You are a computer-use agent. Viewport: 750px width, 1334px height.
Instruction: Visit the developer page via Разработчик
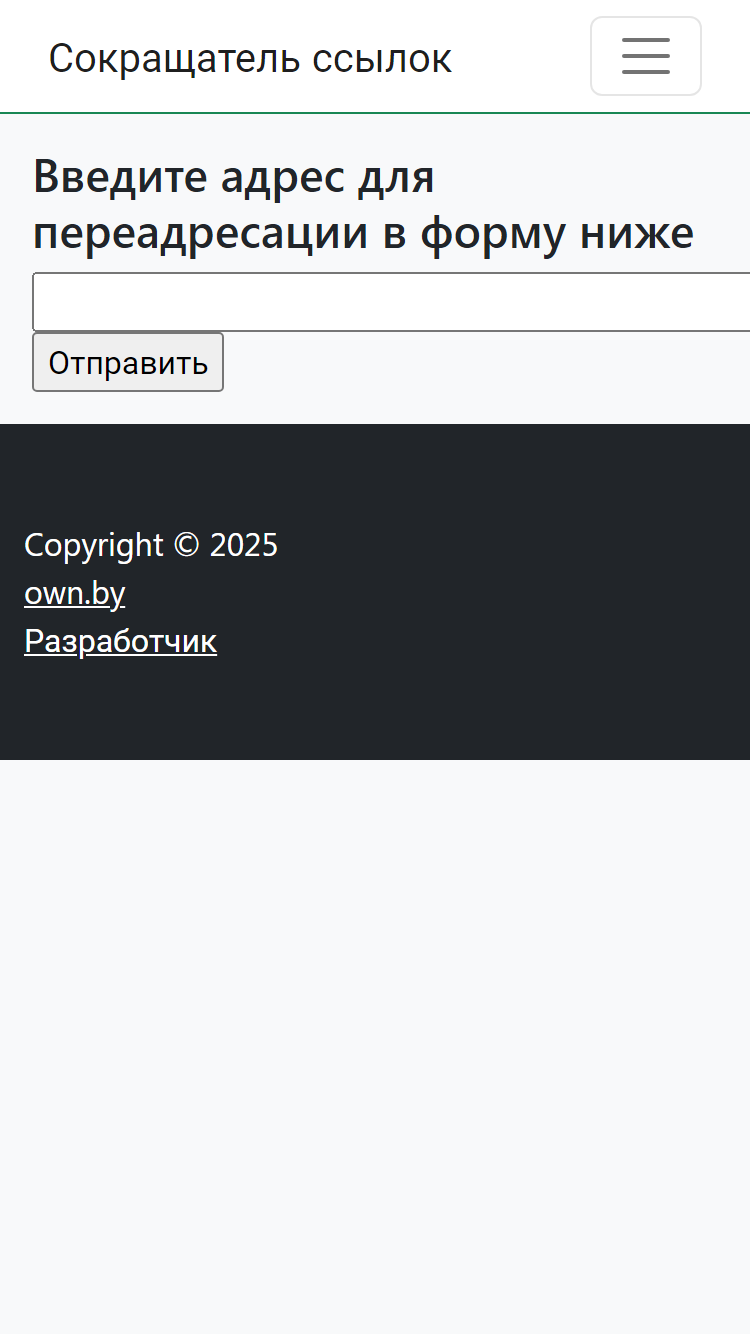pyautogui.click(x=120, y=641)
